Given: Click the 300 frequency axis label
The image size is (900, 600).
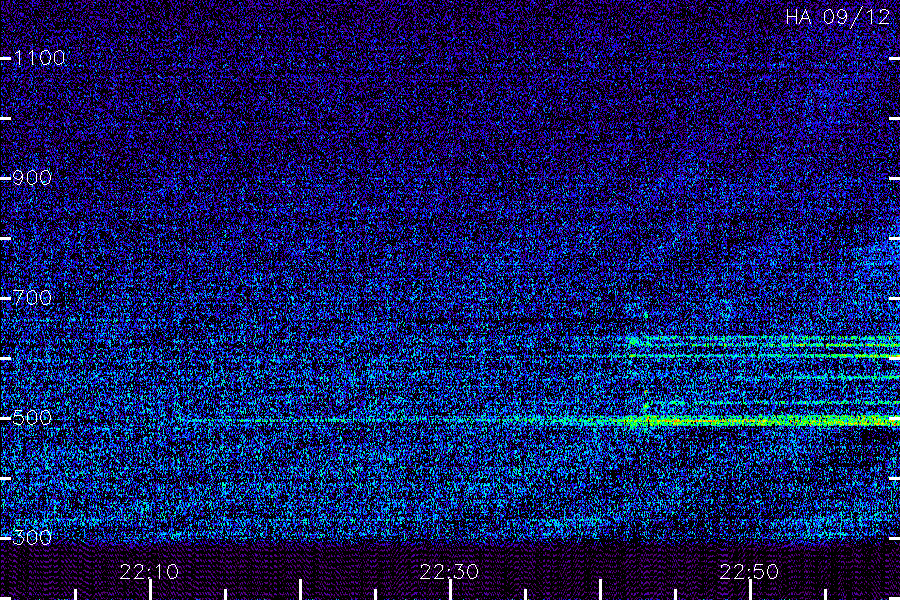Looking at the screenshot, I should click(32, 538).
